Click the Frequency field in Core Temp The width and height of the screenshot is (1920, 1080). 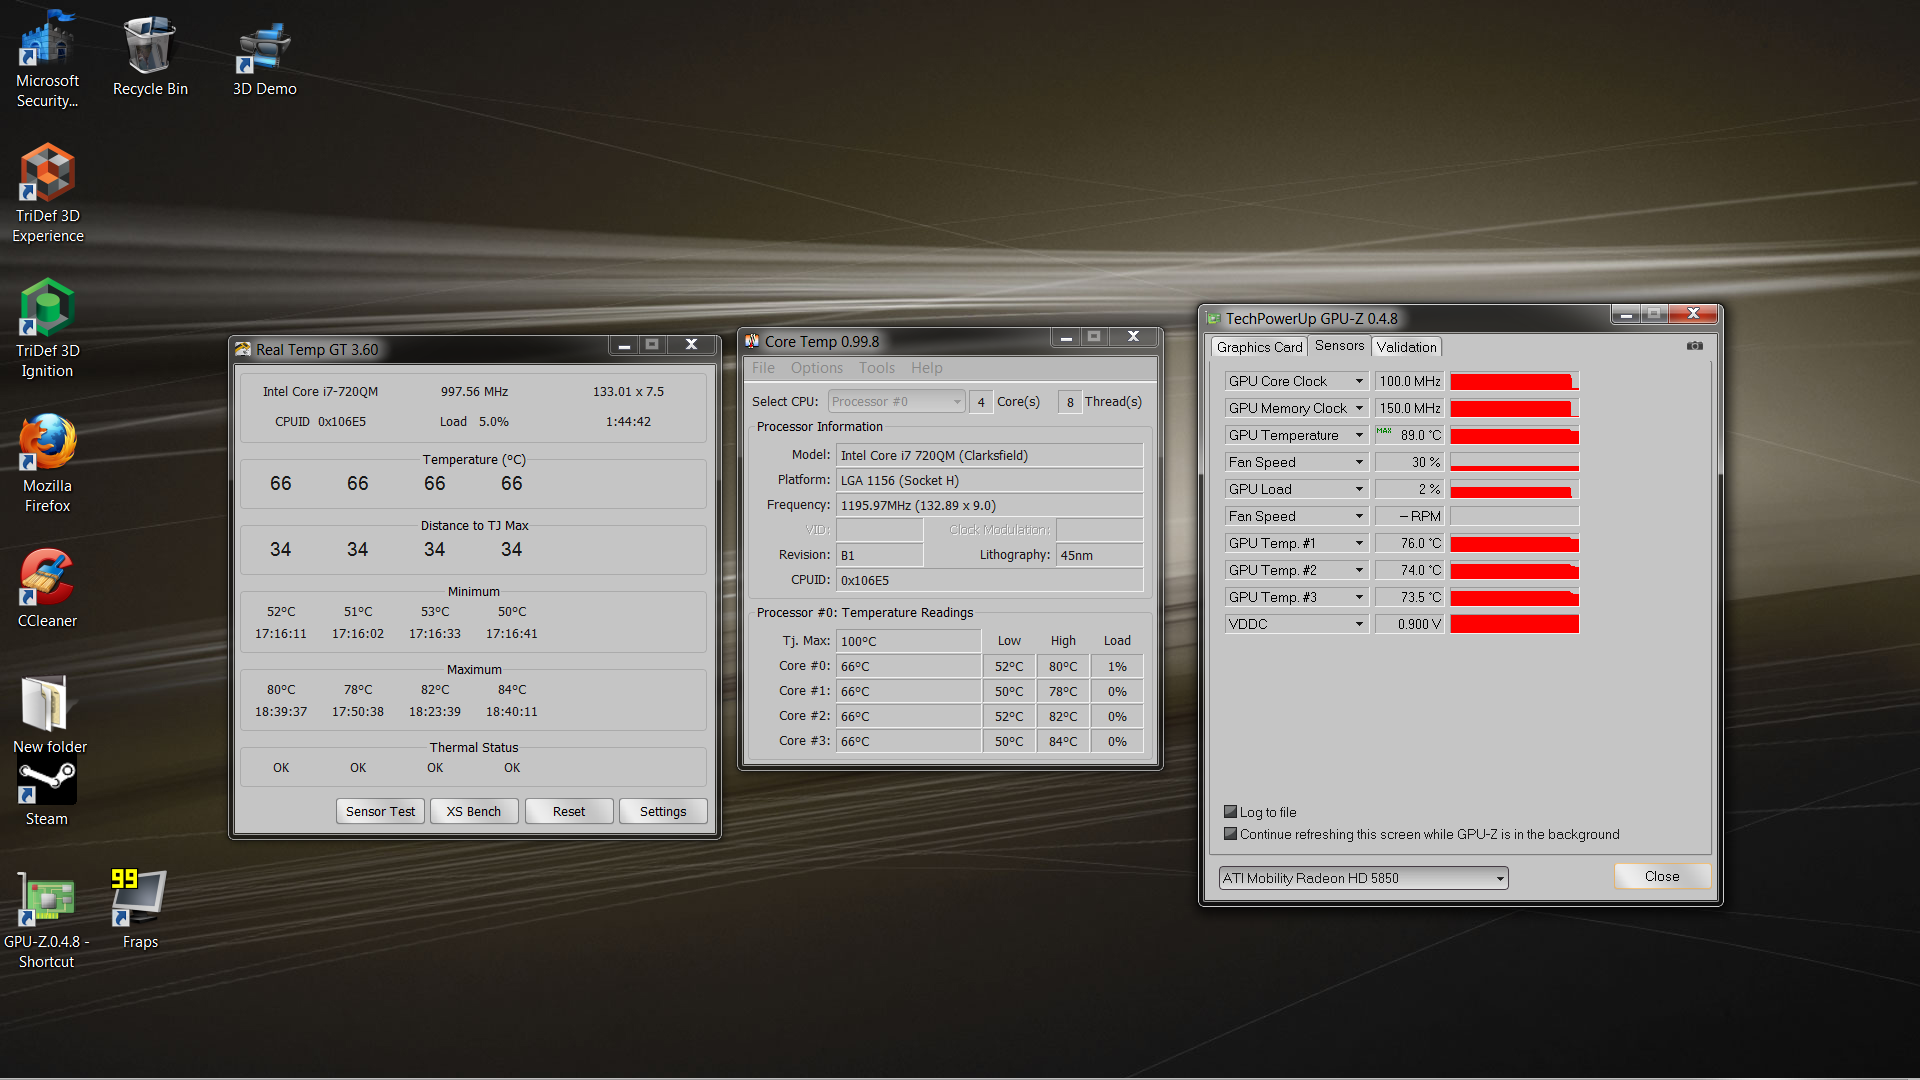(989, 505)
